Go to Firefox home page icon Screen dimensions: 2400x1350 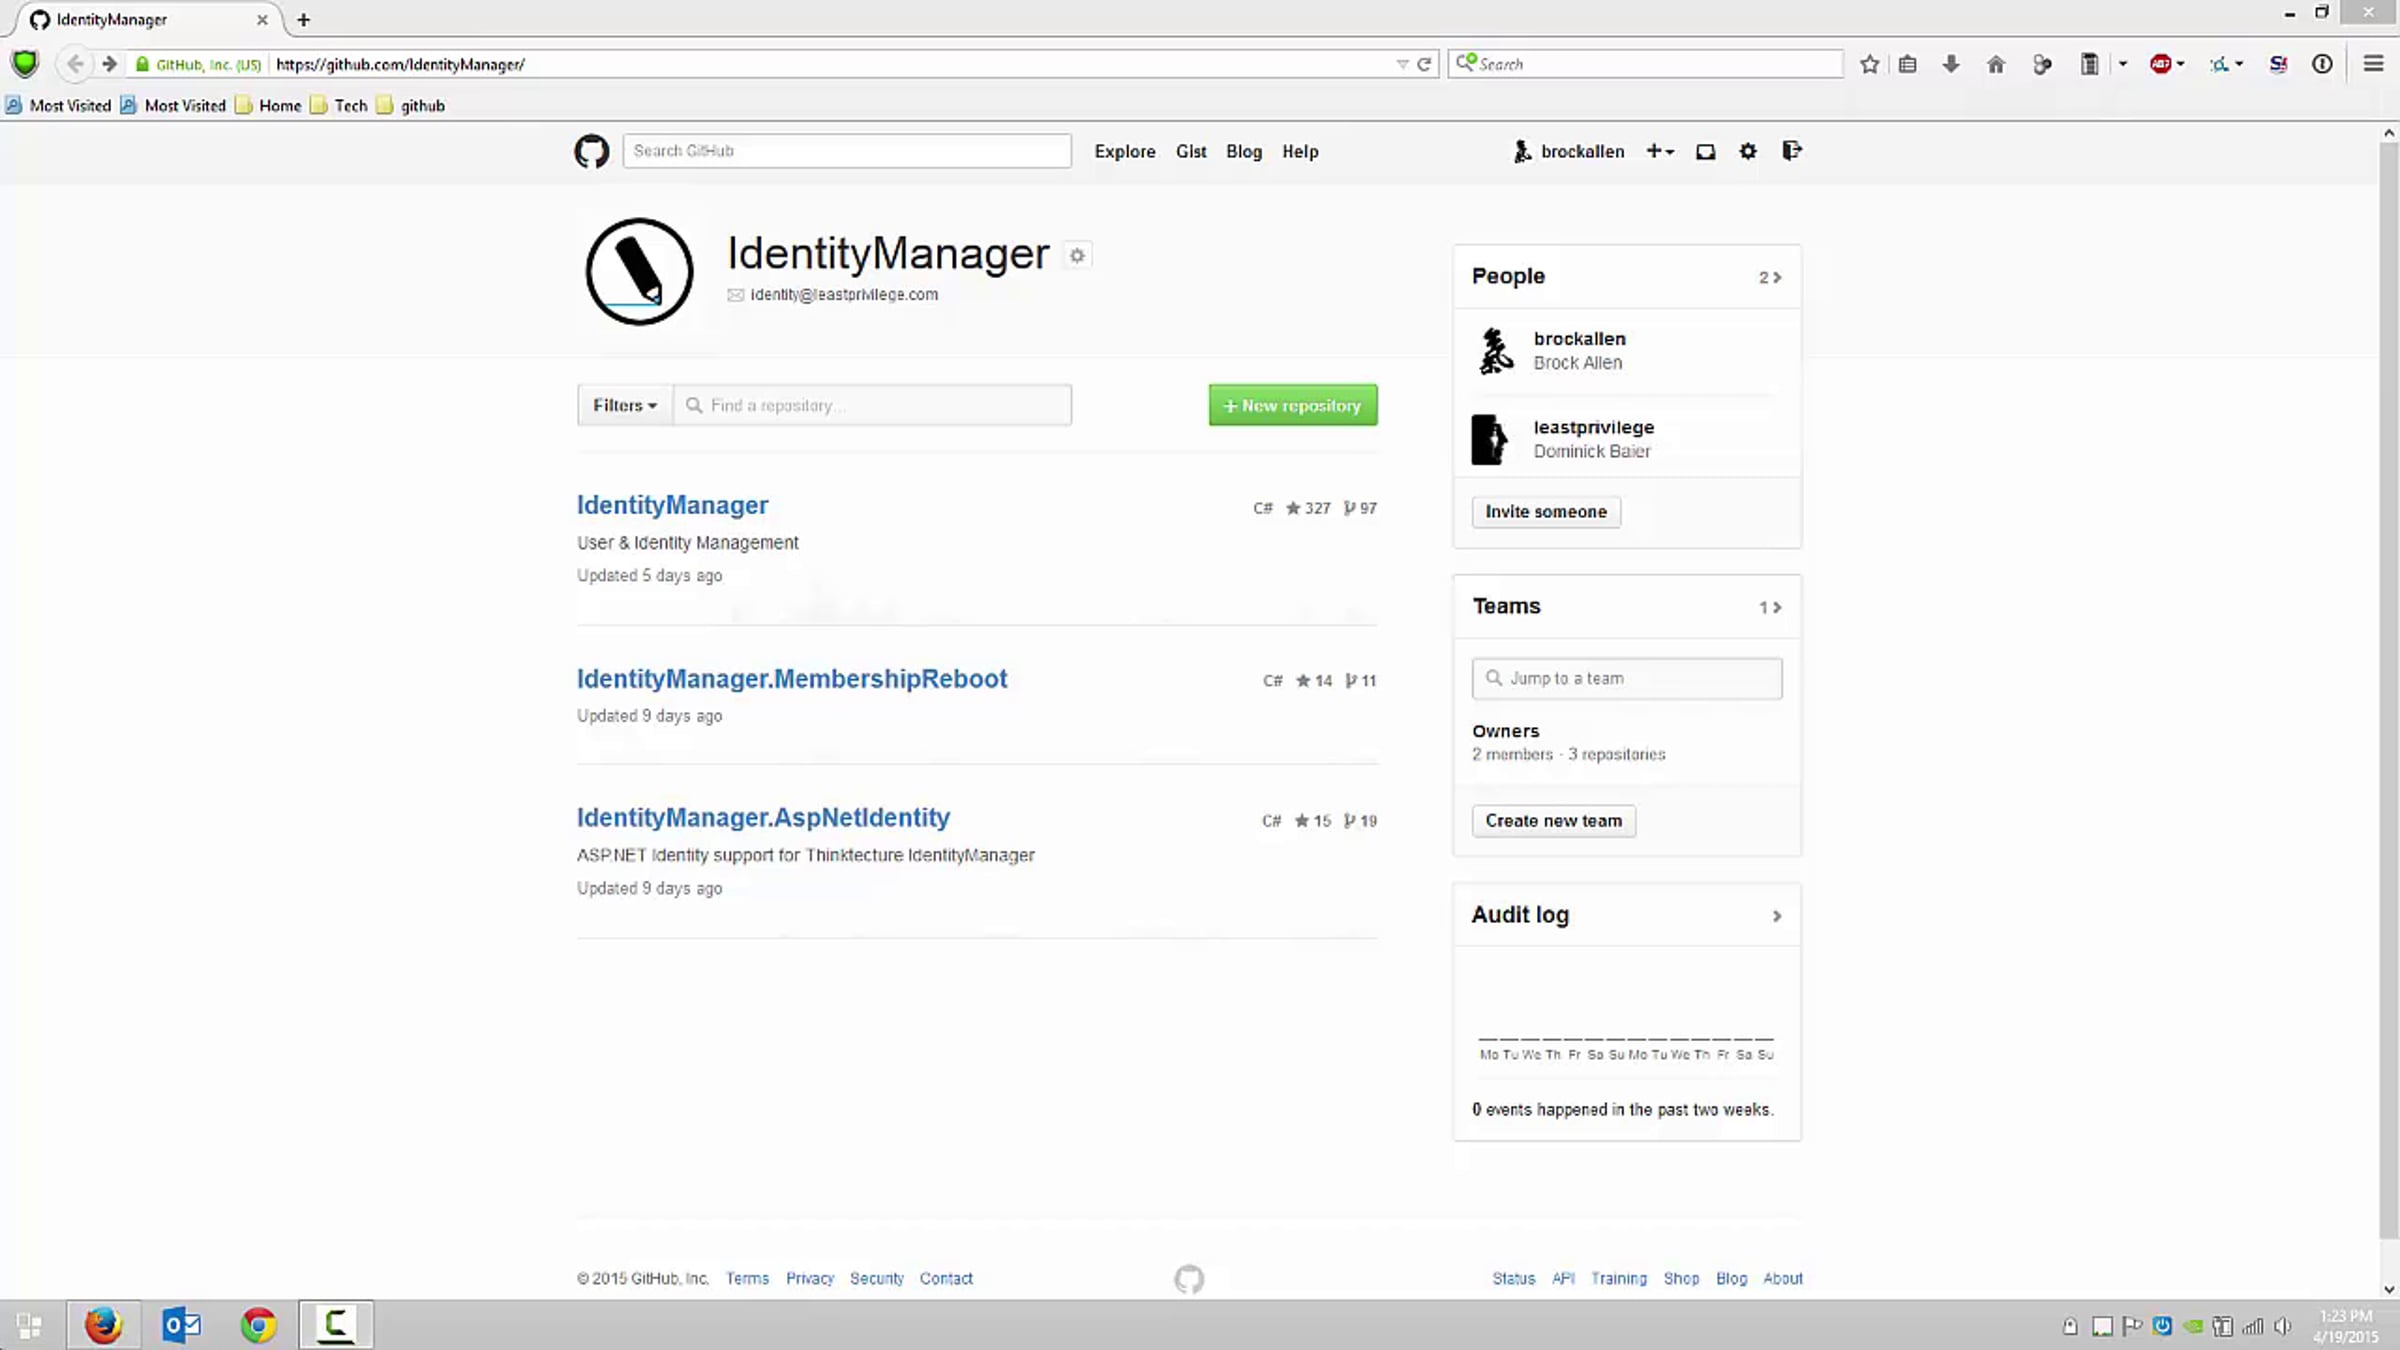[x=1996, y=64]
